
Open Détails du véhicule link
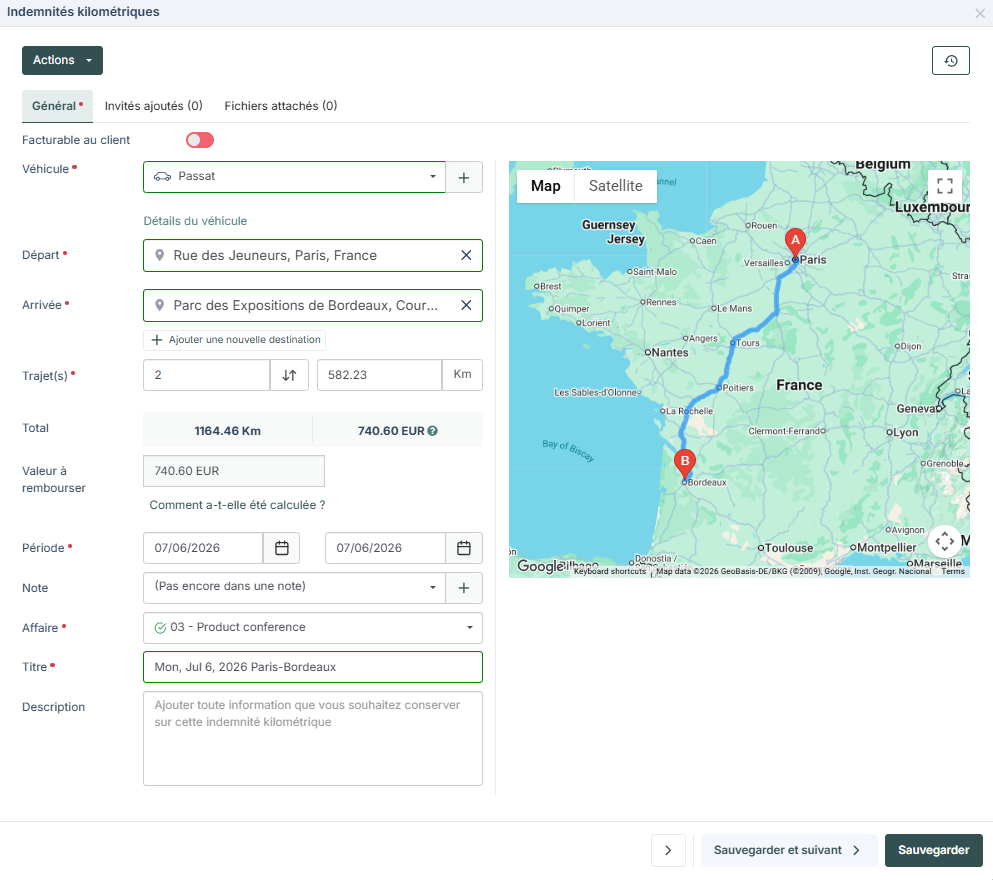point(195,221)
